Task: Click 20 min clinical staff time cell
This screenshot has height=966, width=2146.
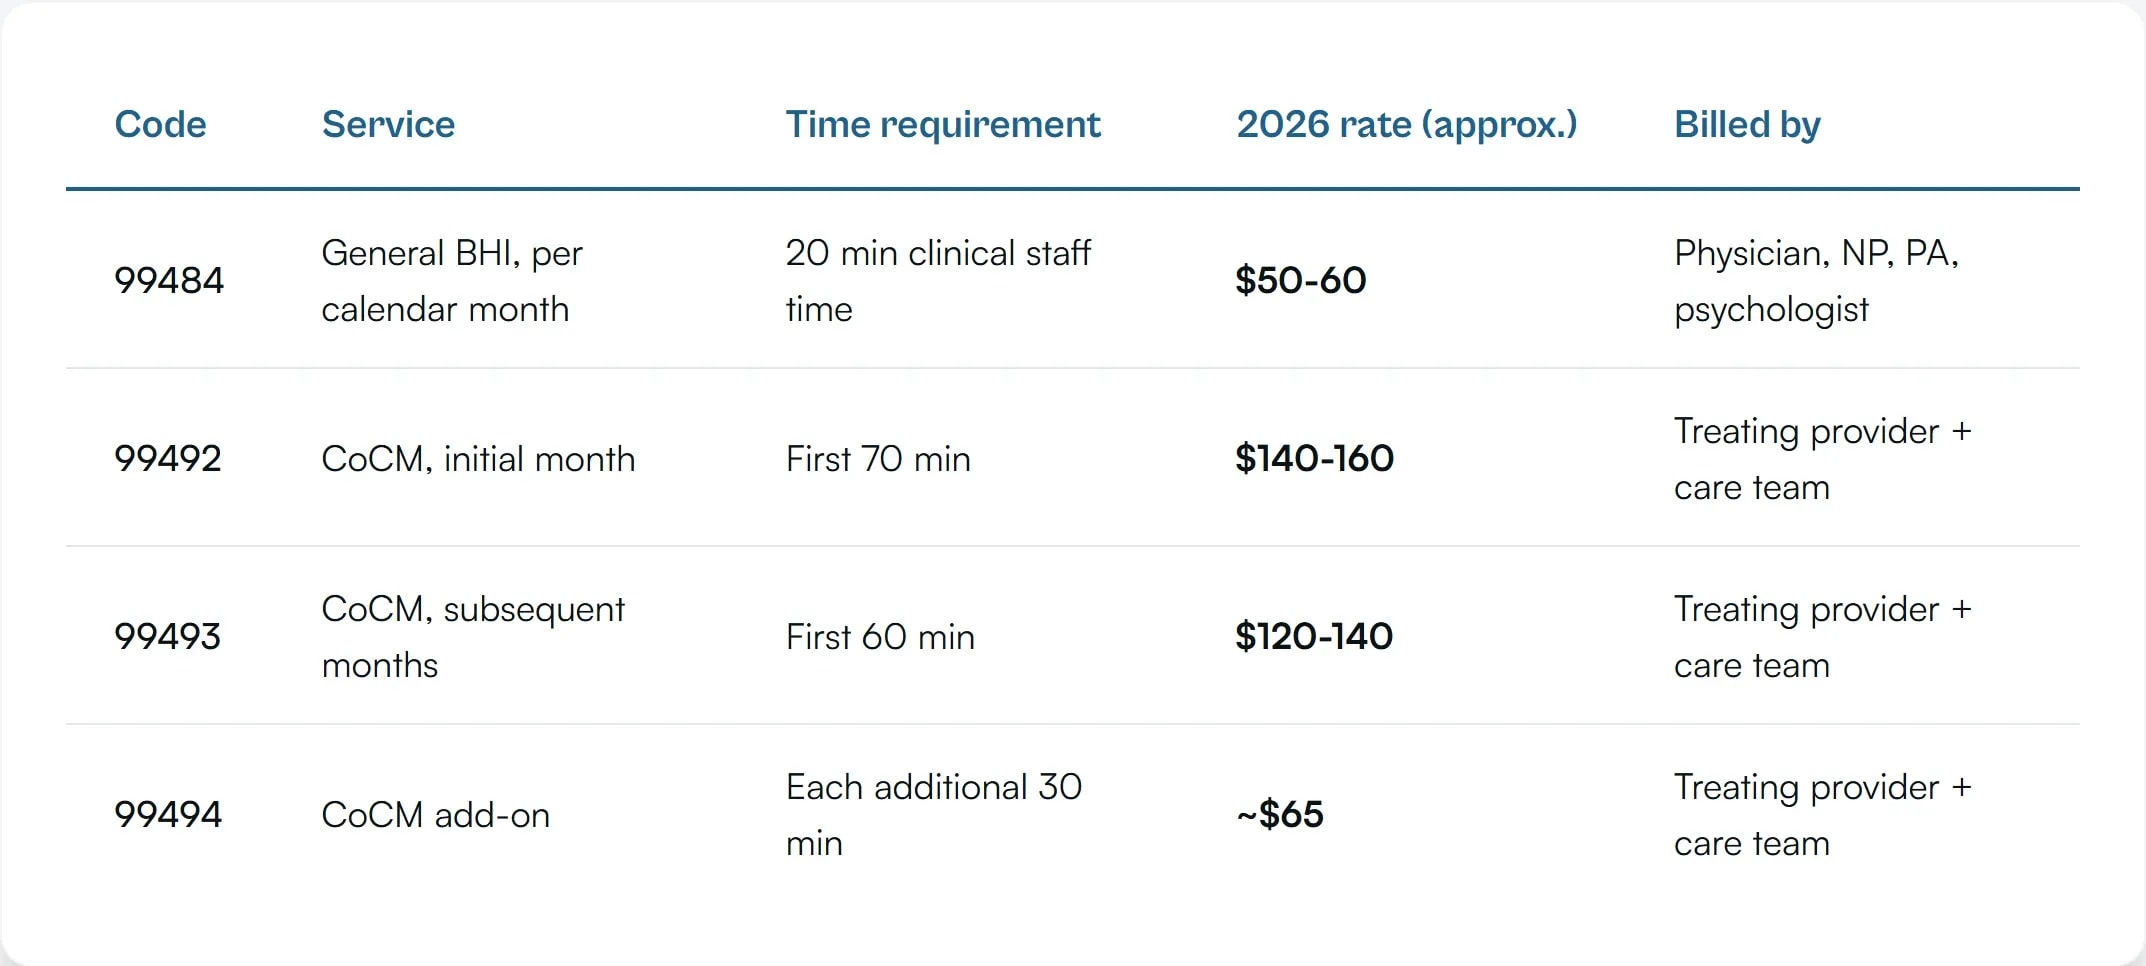Action: tap(938, 281)
